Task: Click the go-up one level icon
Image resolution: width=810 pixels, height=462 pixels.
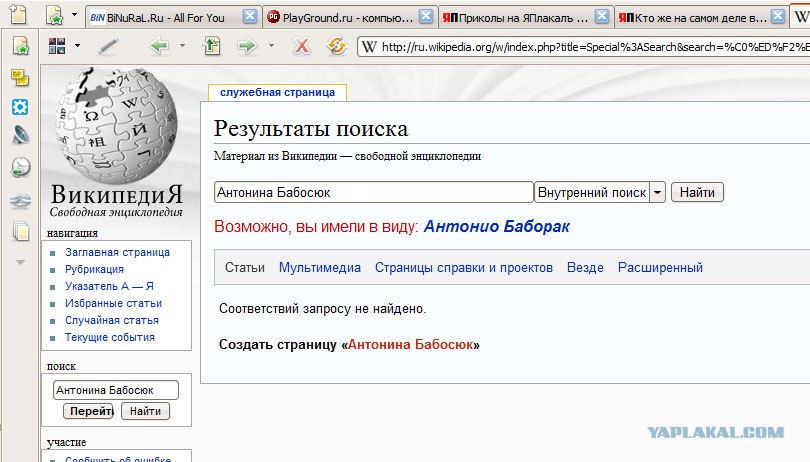Action: [x=212, y=46]
